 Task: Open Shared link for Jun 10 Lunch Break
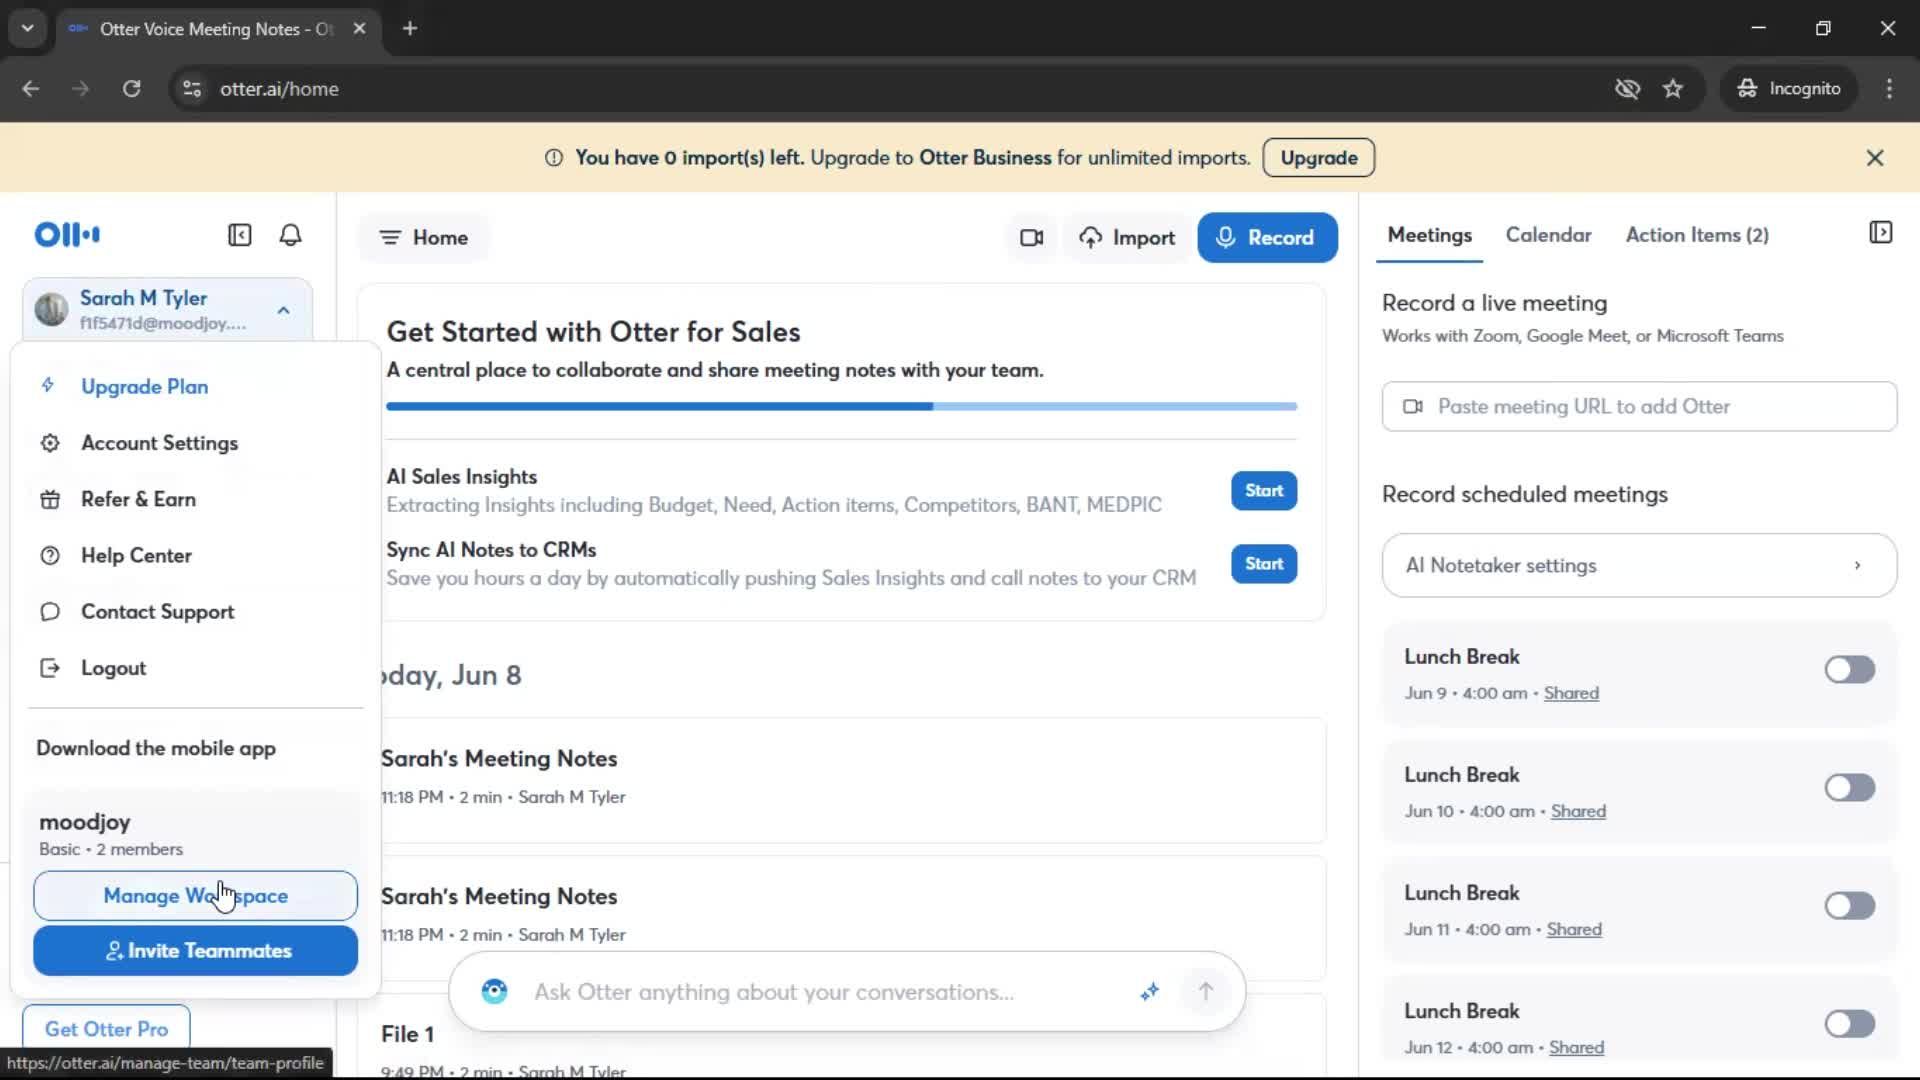1578,811
